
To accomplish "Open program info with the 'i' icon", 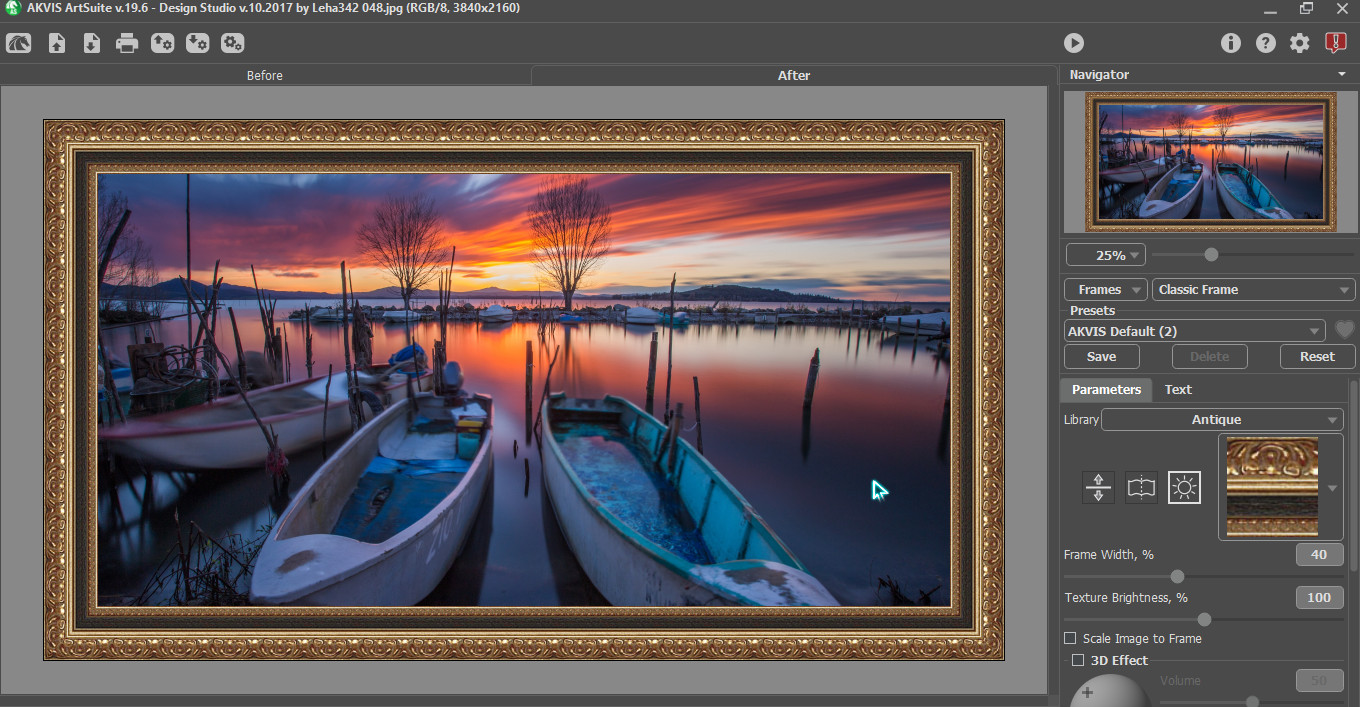I will pos(1231,43).
